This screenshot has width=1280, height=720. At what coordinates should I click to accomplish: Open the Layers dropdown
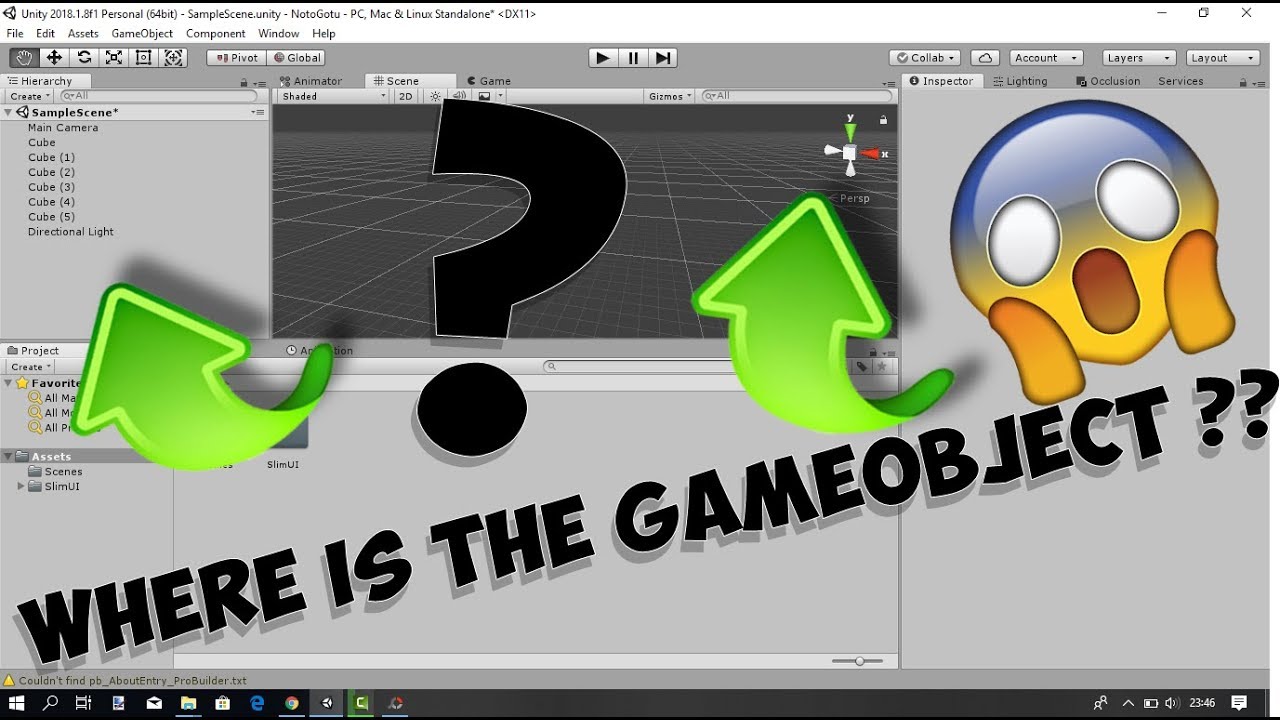(x=1138, y=58)
